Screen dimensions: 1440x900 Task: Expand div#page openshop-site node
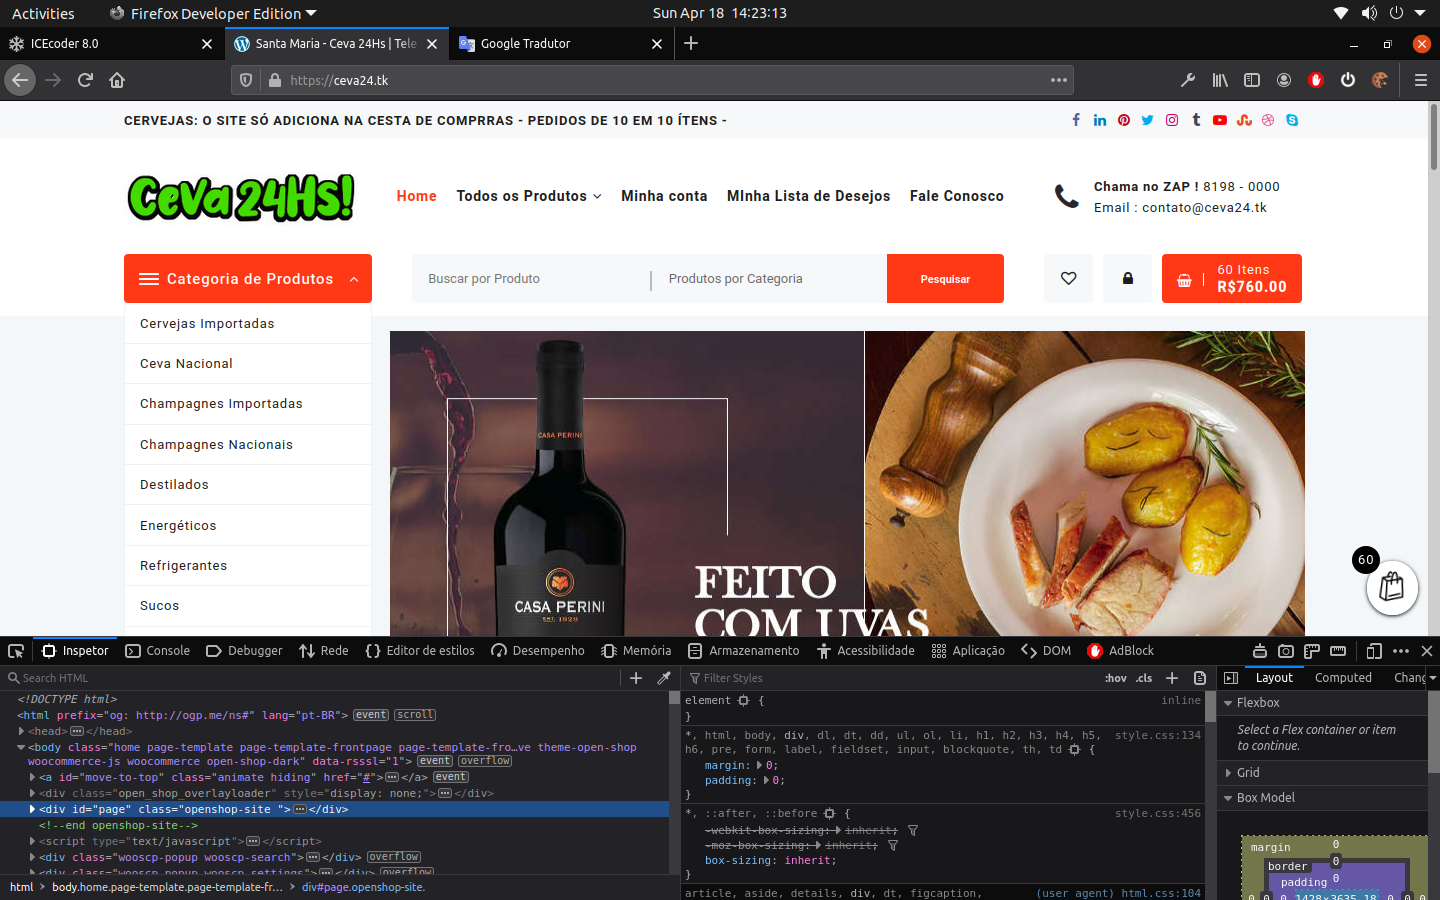32,809
